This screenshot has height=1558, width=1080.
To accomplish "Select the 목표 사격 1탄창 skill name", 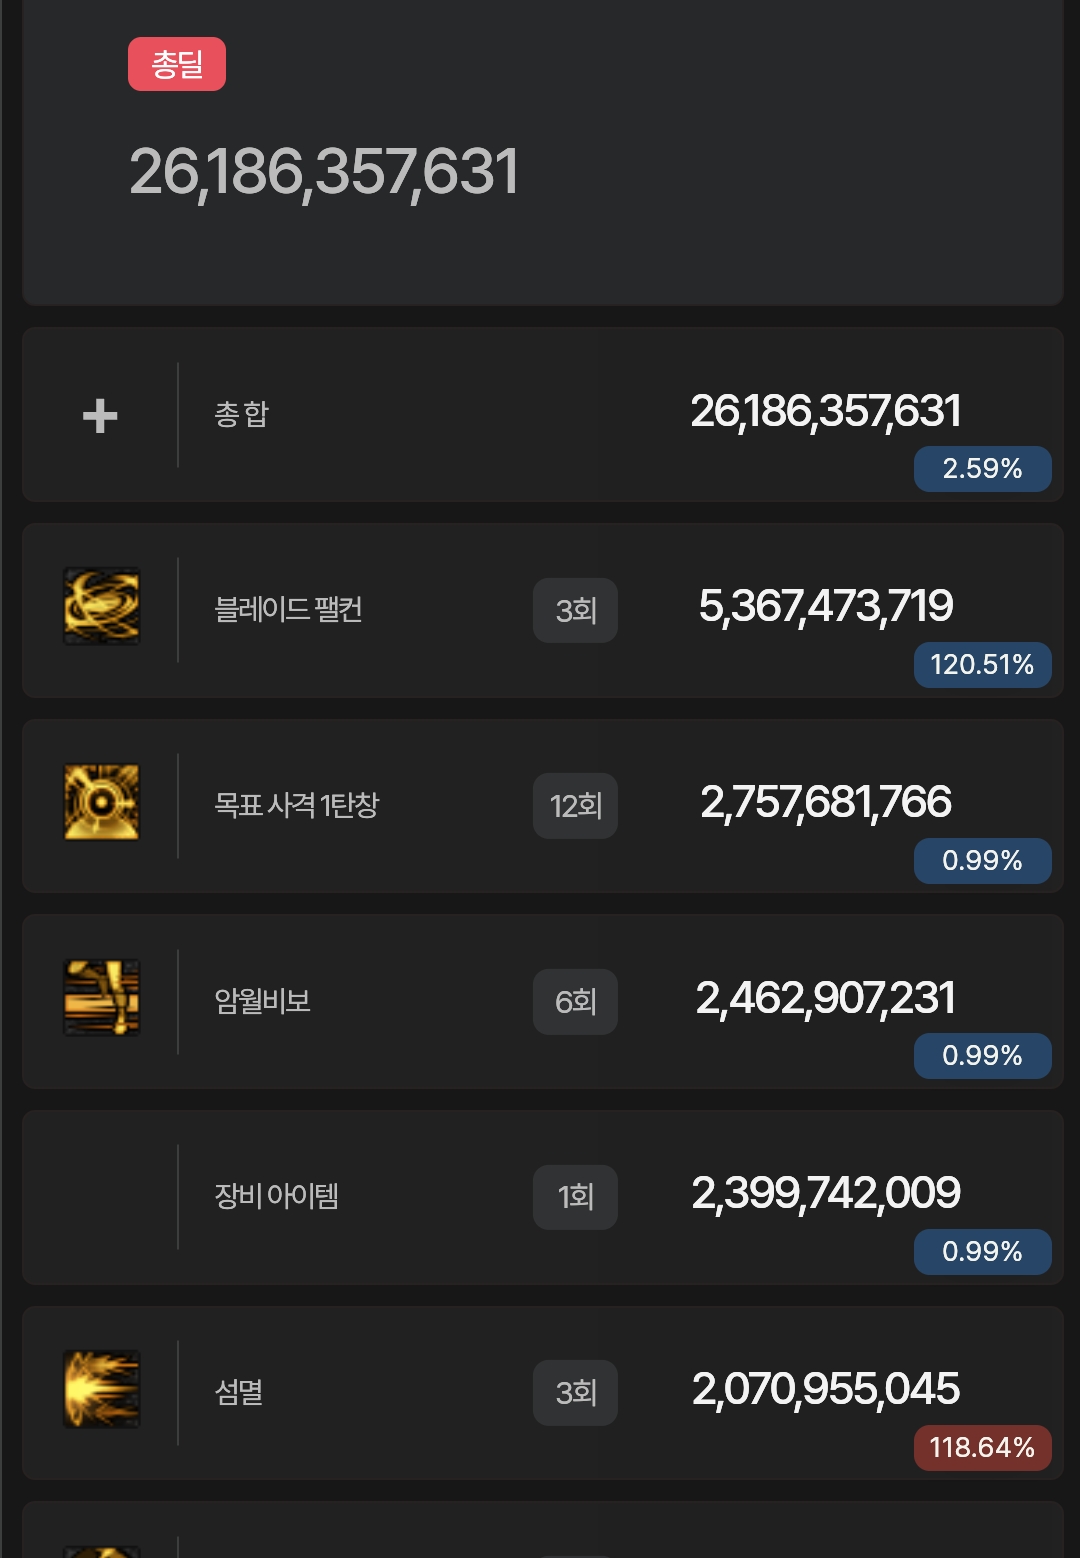I will [297, 805].
